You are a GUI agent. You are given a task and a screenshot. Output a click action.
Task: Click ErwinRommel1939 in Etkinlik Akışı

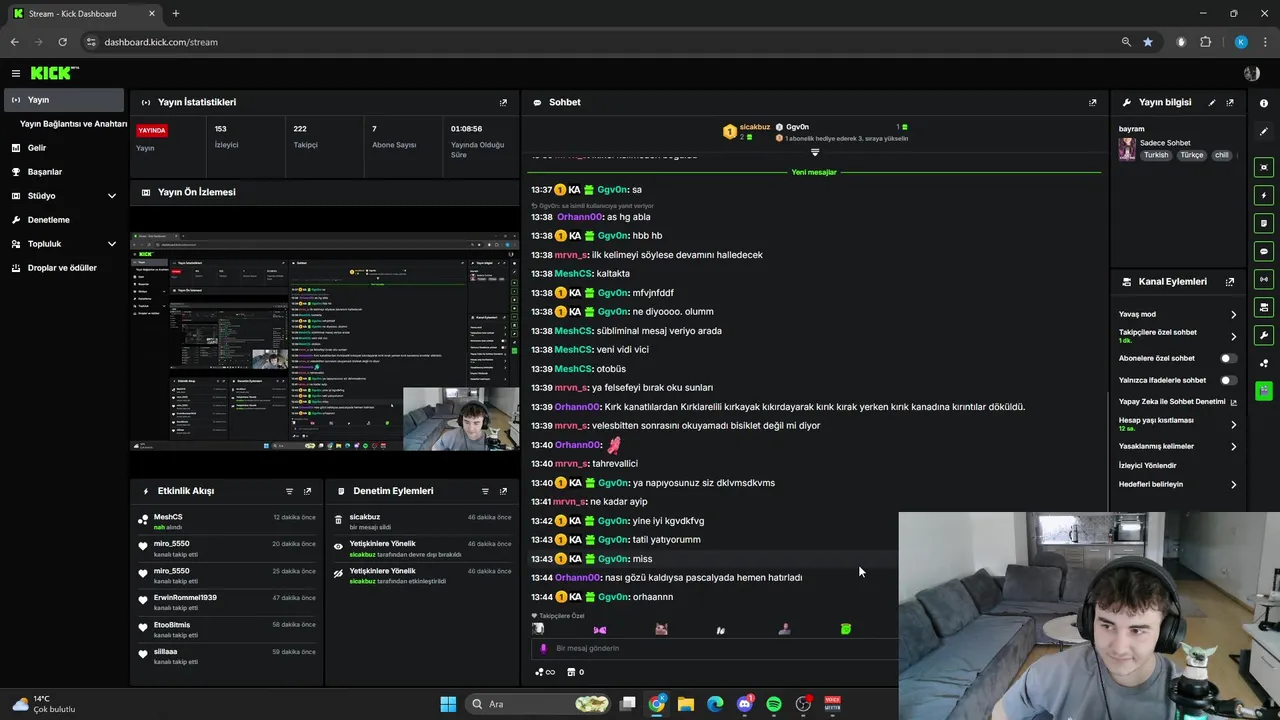point(185,598)
